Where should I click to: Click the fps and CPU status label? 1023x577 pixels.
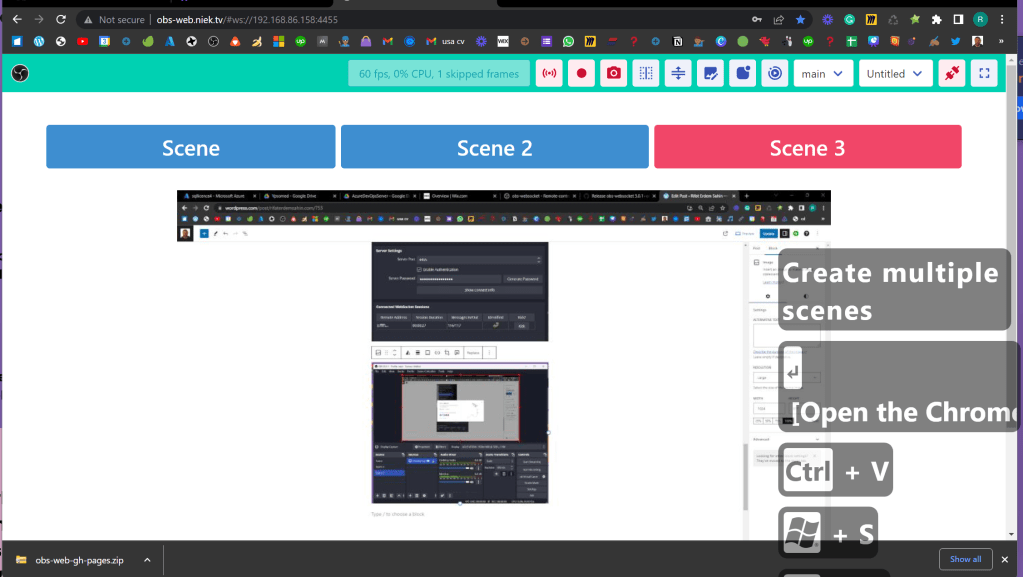[439, 74]
